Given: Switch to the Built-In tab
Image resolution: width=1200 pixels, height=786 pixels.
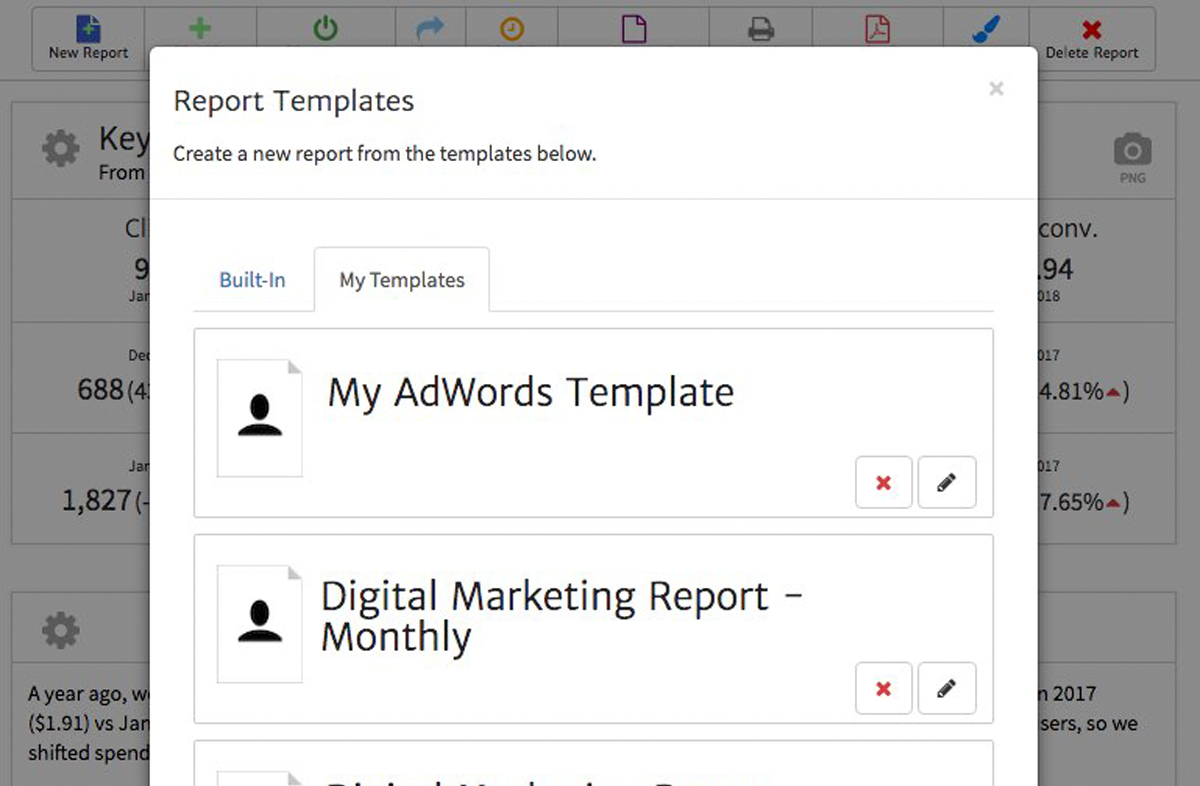Looking at the screenshot, I should click(252, 280).
